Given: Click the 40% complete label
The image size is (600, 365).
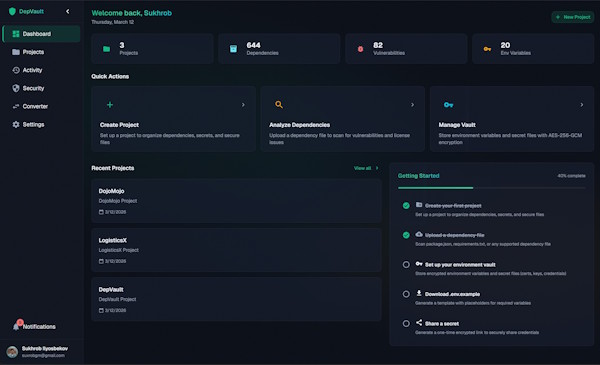Looking at the screenshot, I should (571, 176).
